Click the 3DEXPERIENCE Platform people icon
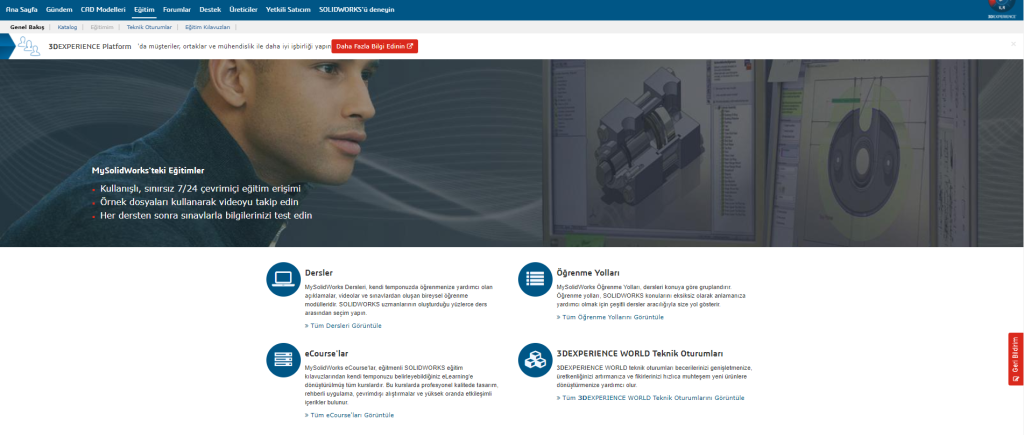 [x=27, y=46]
